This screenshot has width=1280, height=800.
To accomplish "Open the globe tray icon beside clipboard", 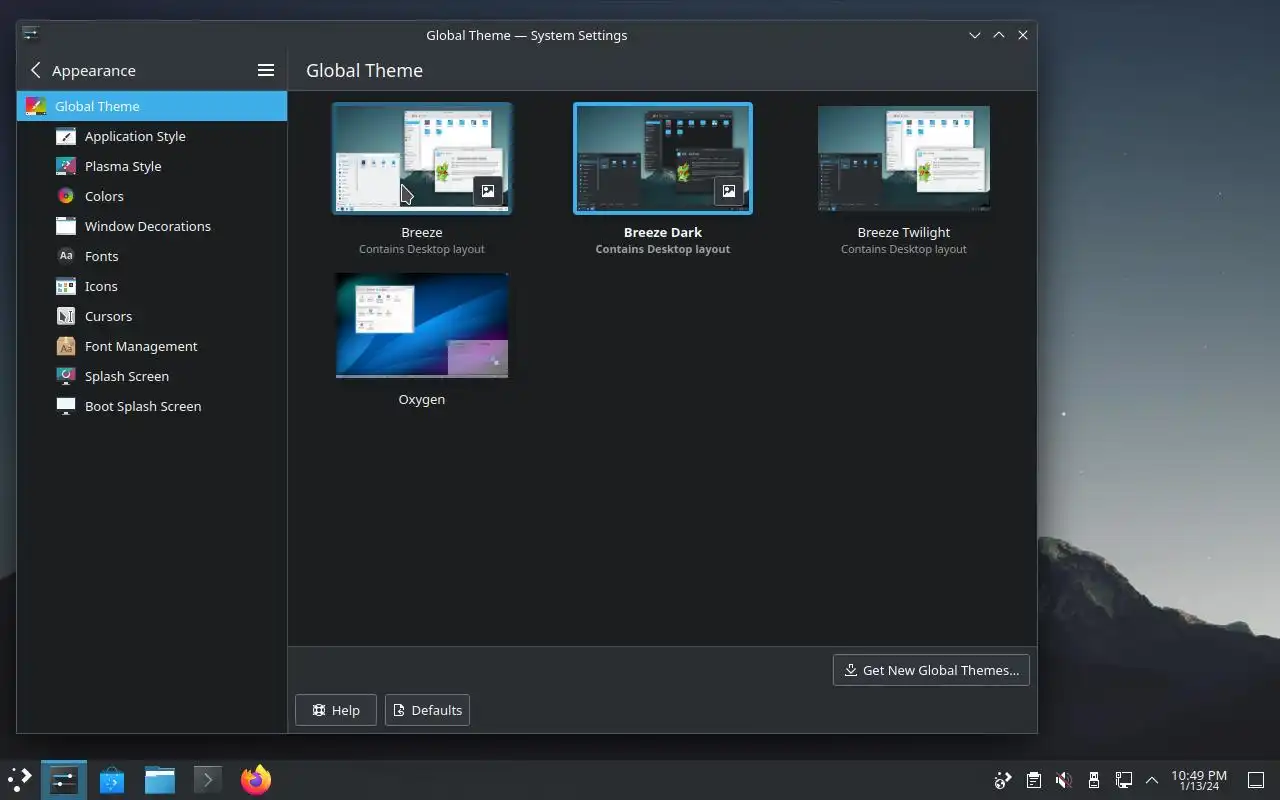I will coord(1003,780).
